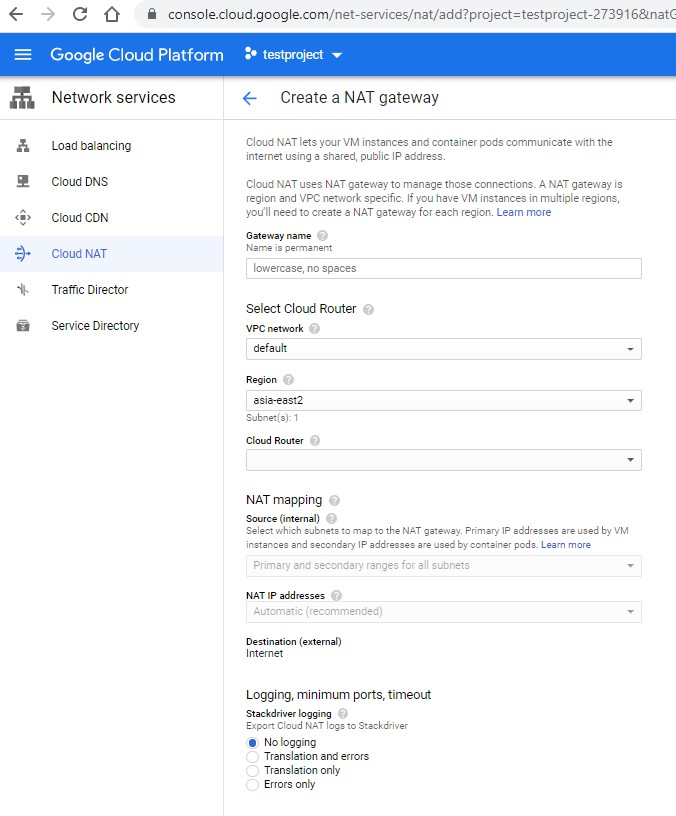Click help icon beside Stackdriver logging
The height and width of the screenshot is (816, 676).
[343, 713]
